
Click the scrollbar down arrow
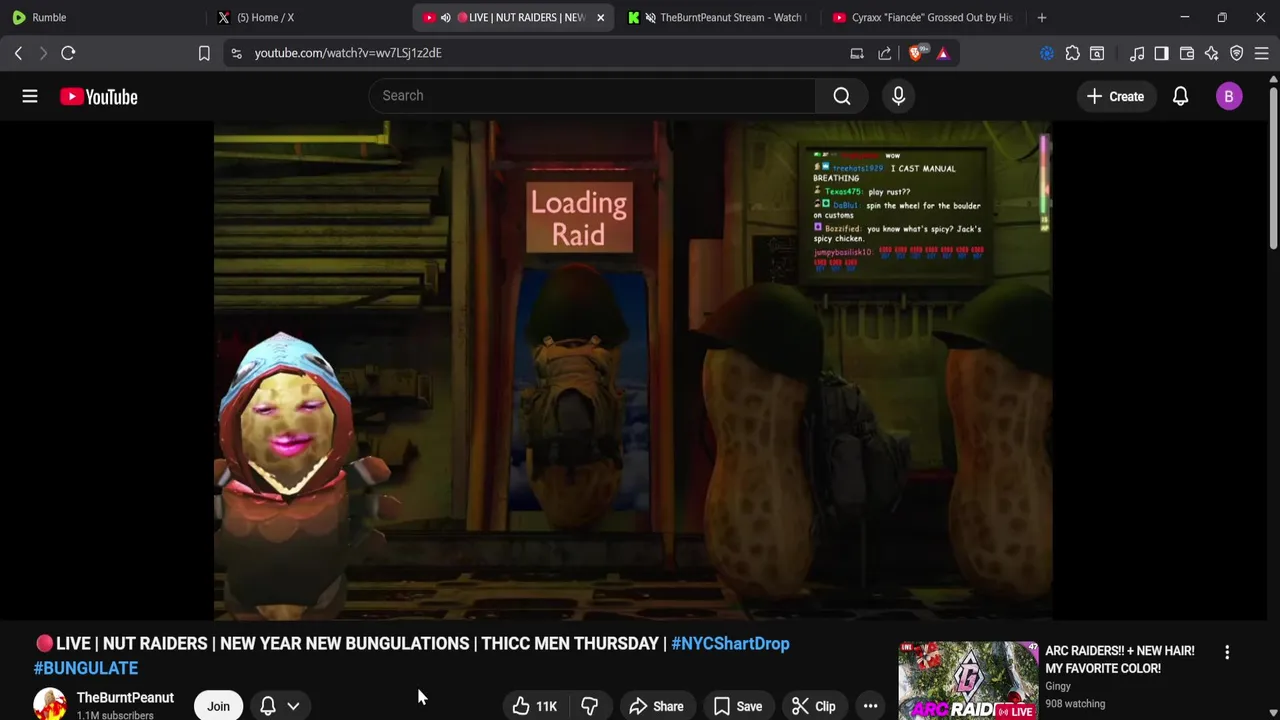pyautogui.click(x=1273, y=712)
